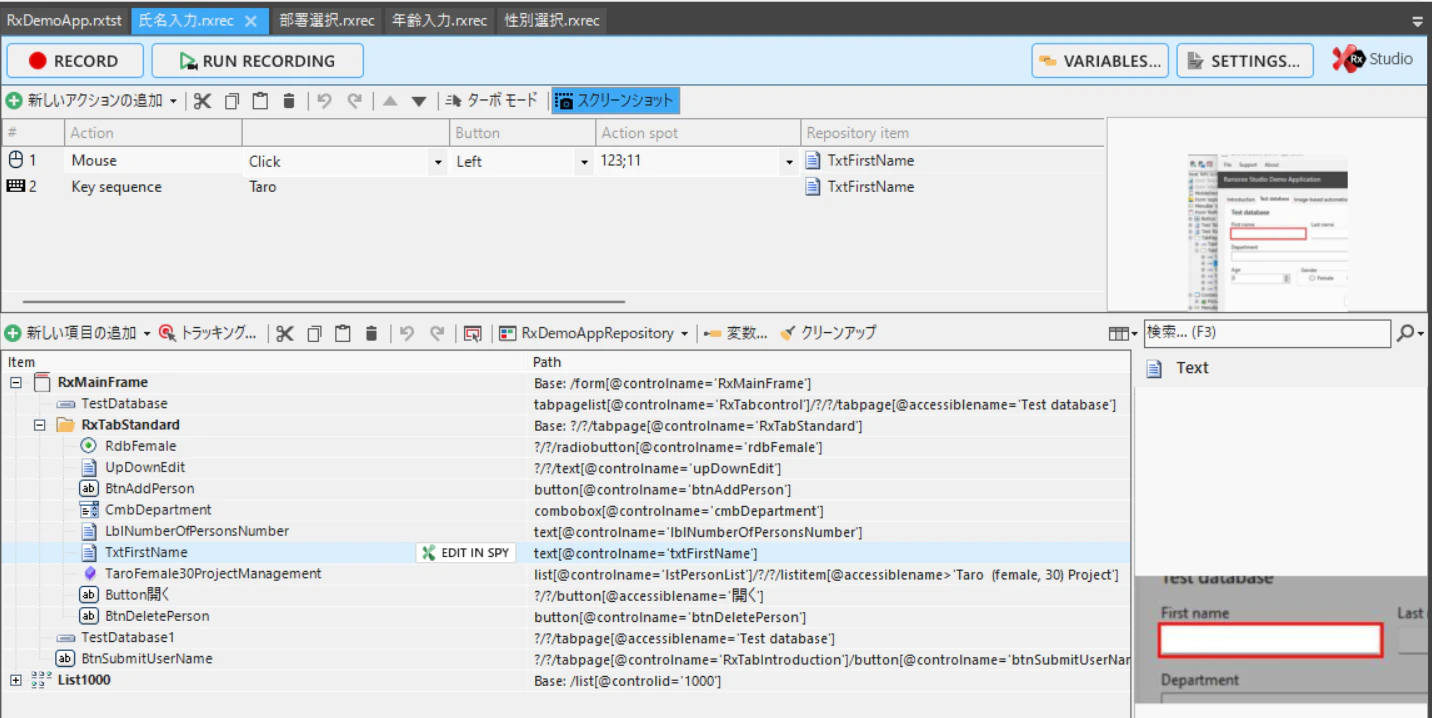Open the Left mouse button dropdown
1432x718 pixels.
tap(585, 161)
